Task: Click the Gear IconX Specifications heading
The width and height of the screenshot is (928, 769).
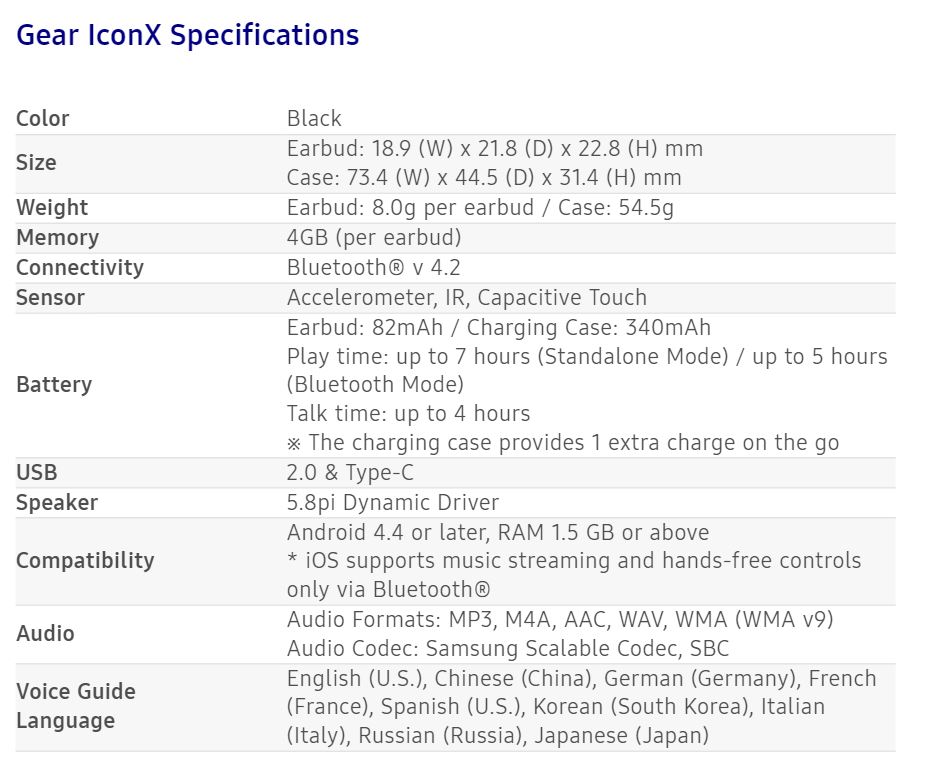Action: pyautogui.click(x=188, y=36)
